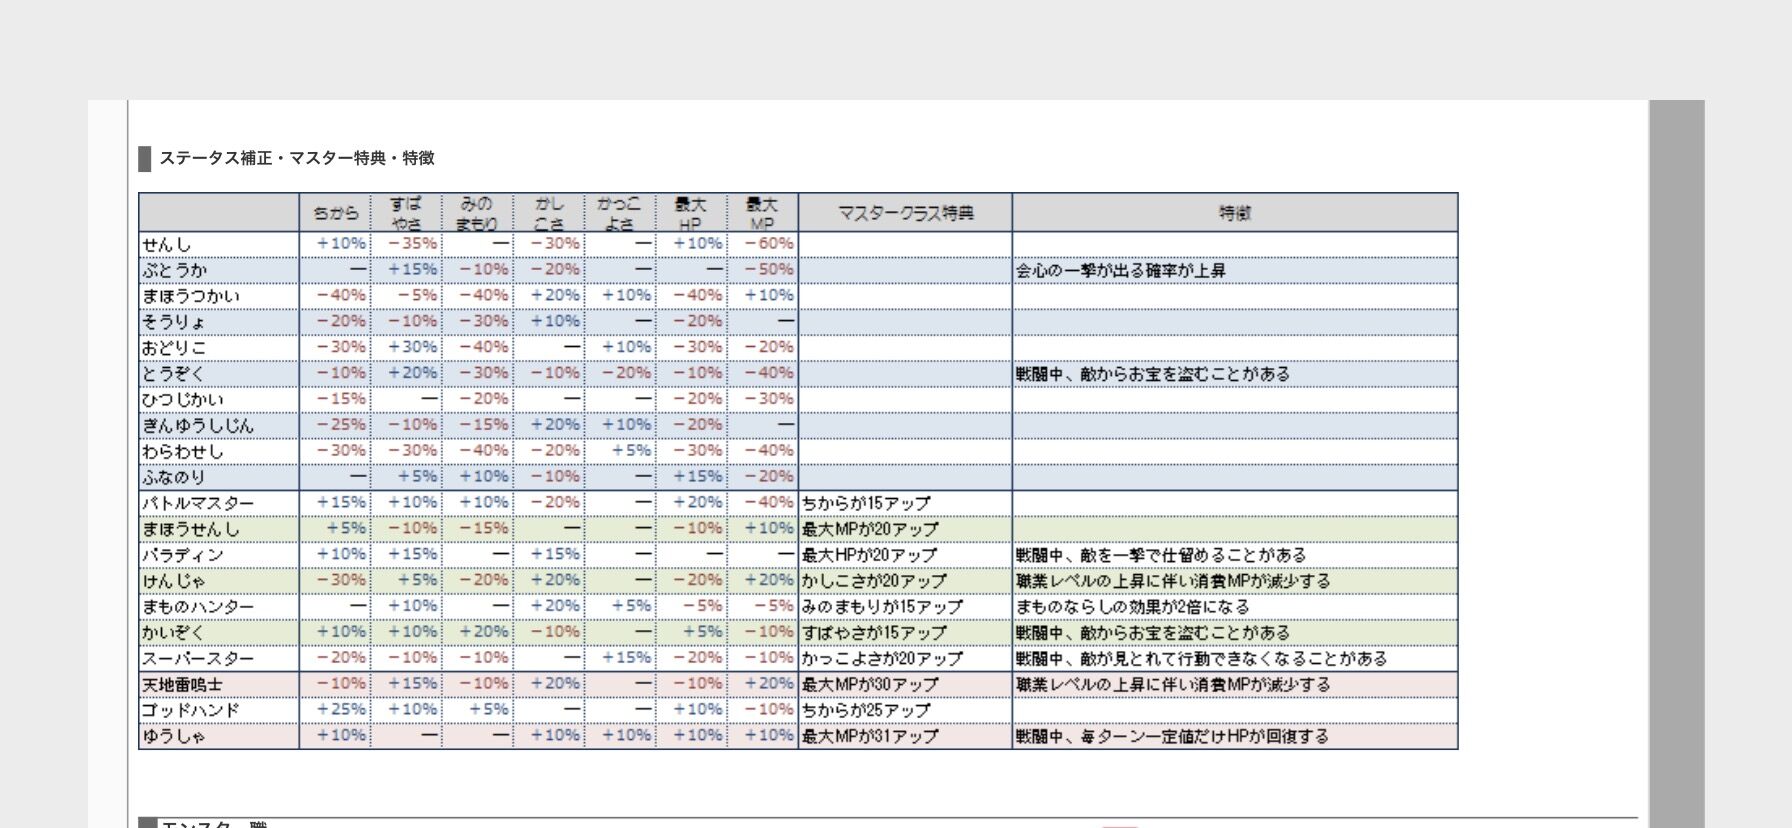
Task: Click the −15% ちから value for ひつじかい
Action: click(x=342, y=399)
